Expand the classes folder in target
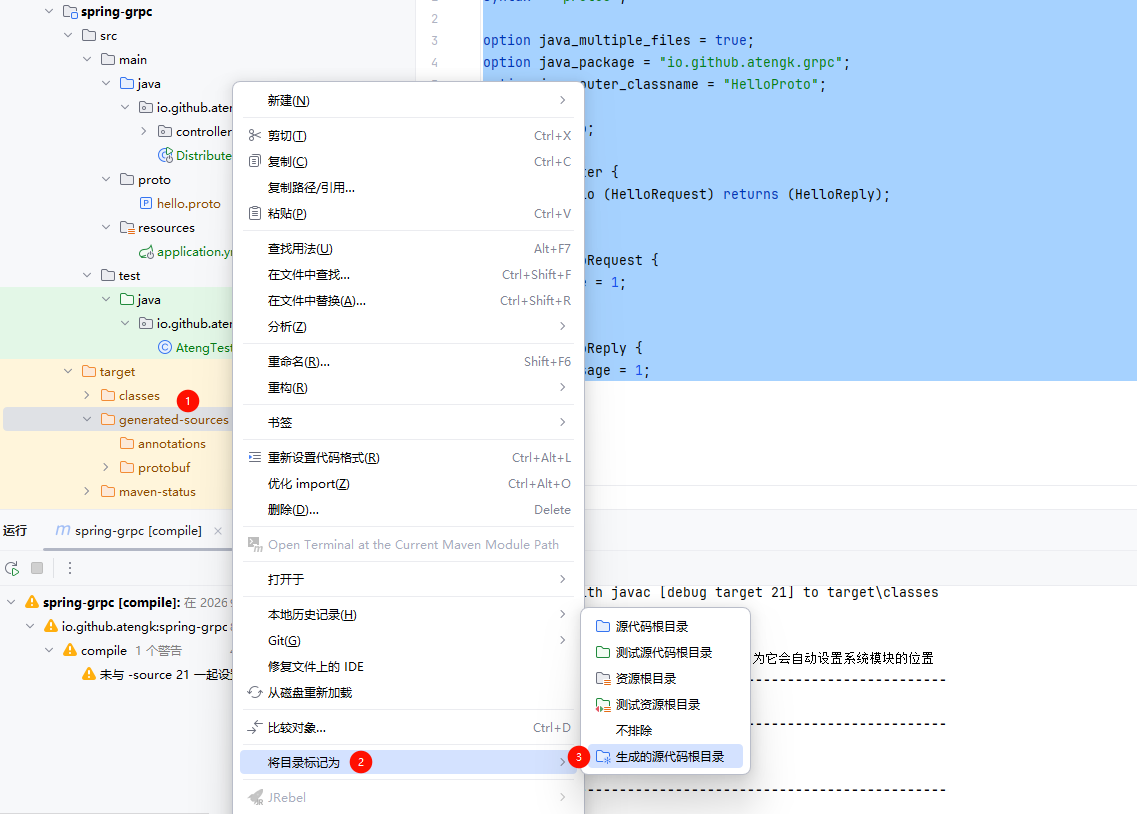1137x814 pixels. (88, 396)
